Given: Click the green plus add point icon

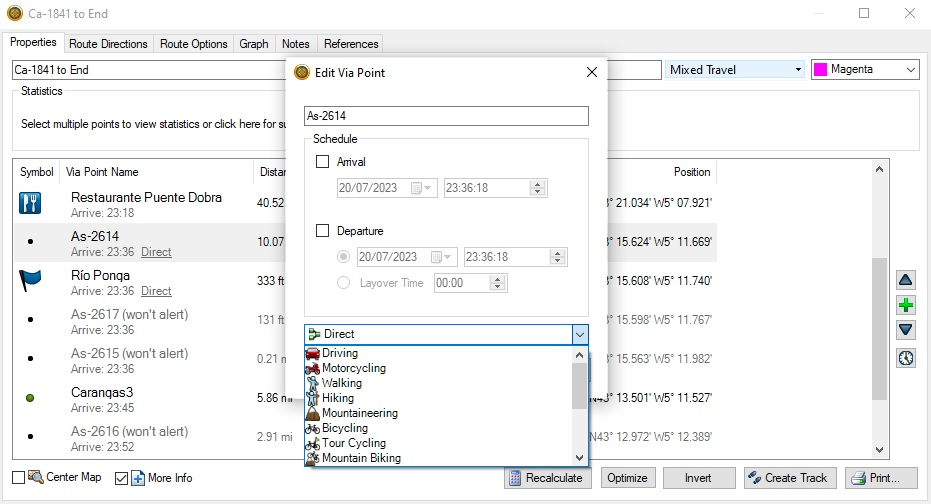Looking at the screenshot, I should (x=906, y=305).
